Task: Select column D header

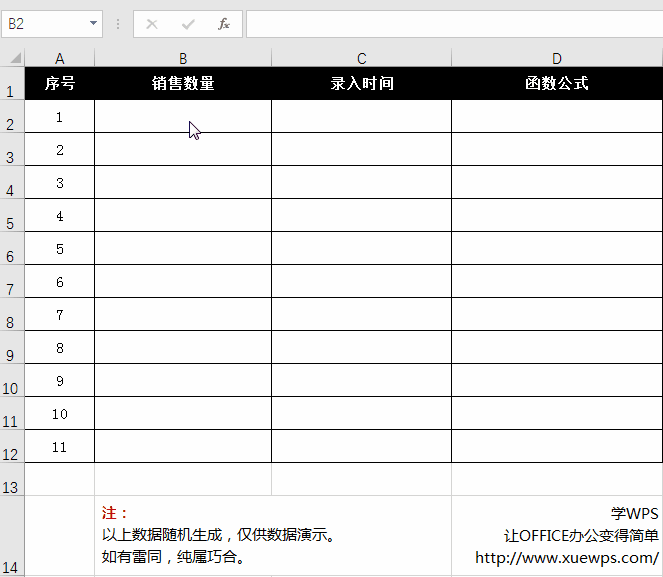Action: pyautogui.click(x=556, y=58)
